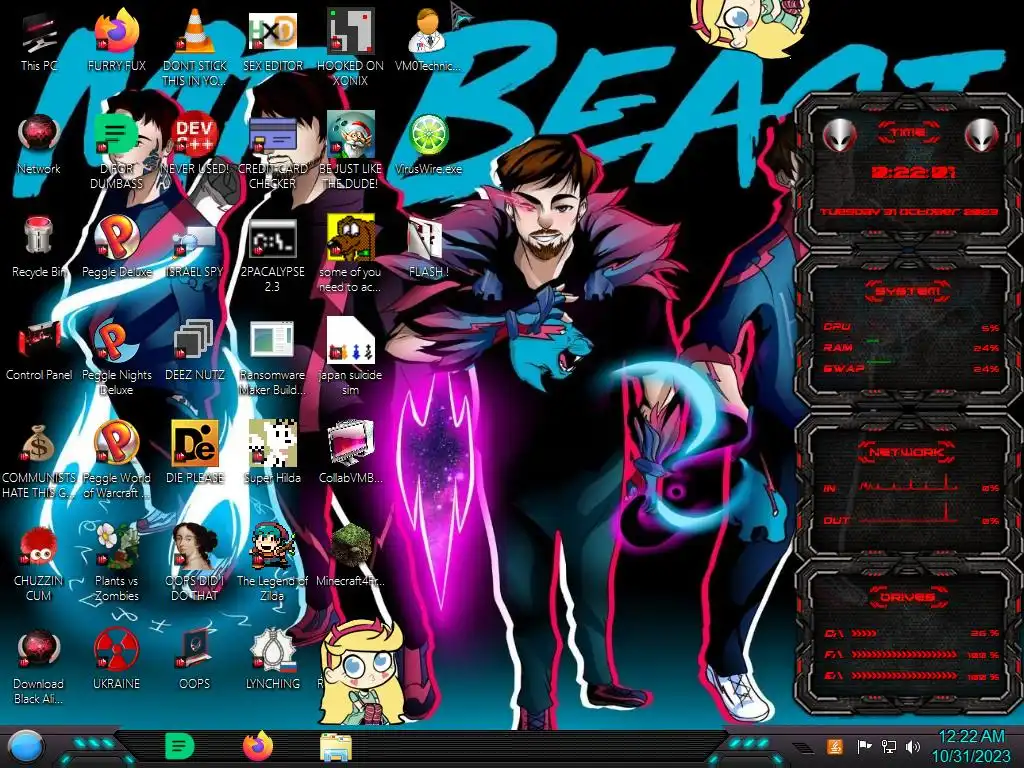
Task: Click the CPU usage row
Action: click(912, 327)
